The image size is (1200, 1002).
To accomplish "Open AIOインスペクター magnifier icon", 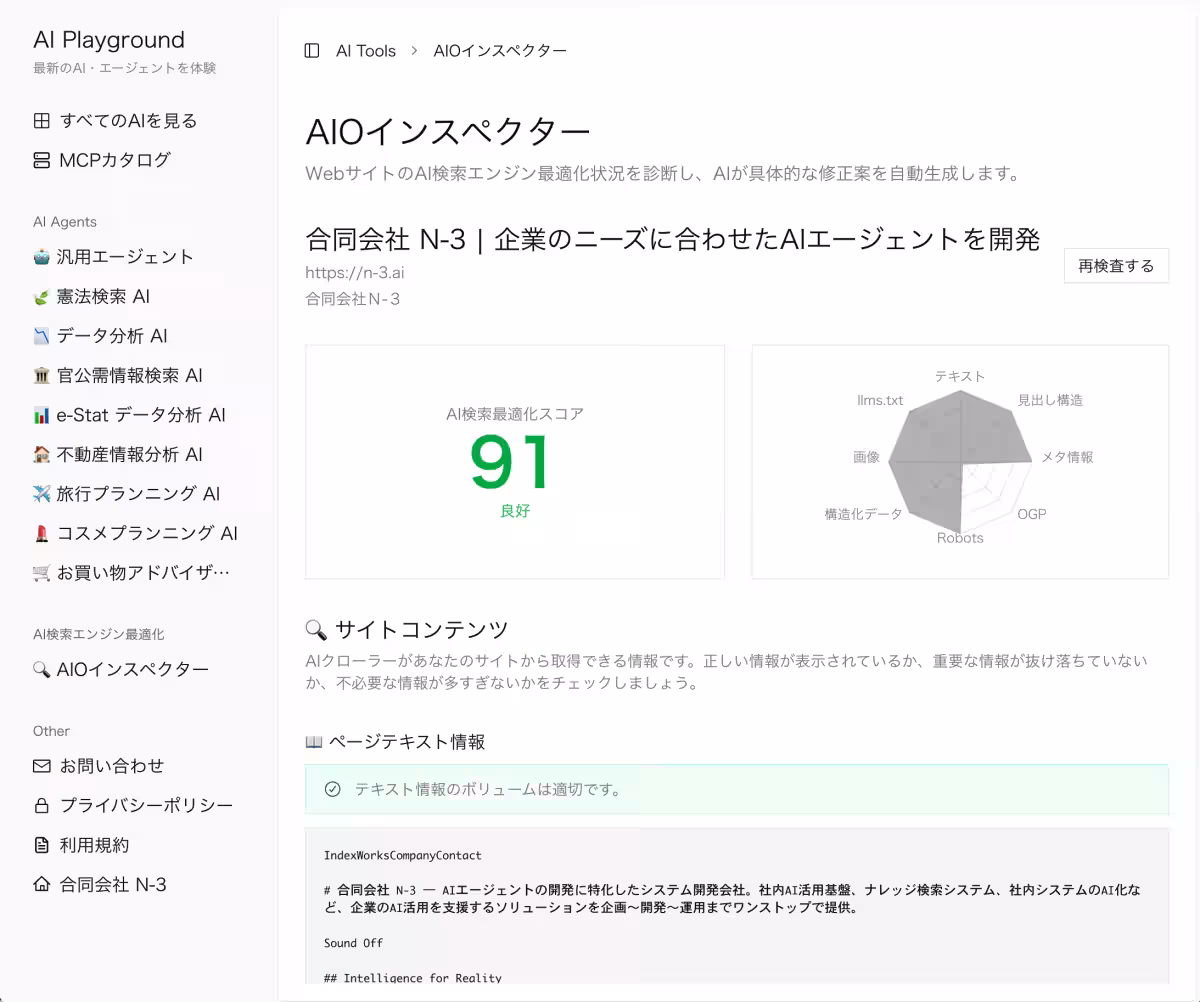I will [40, 669].
